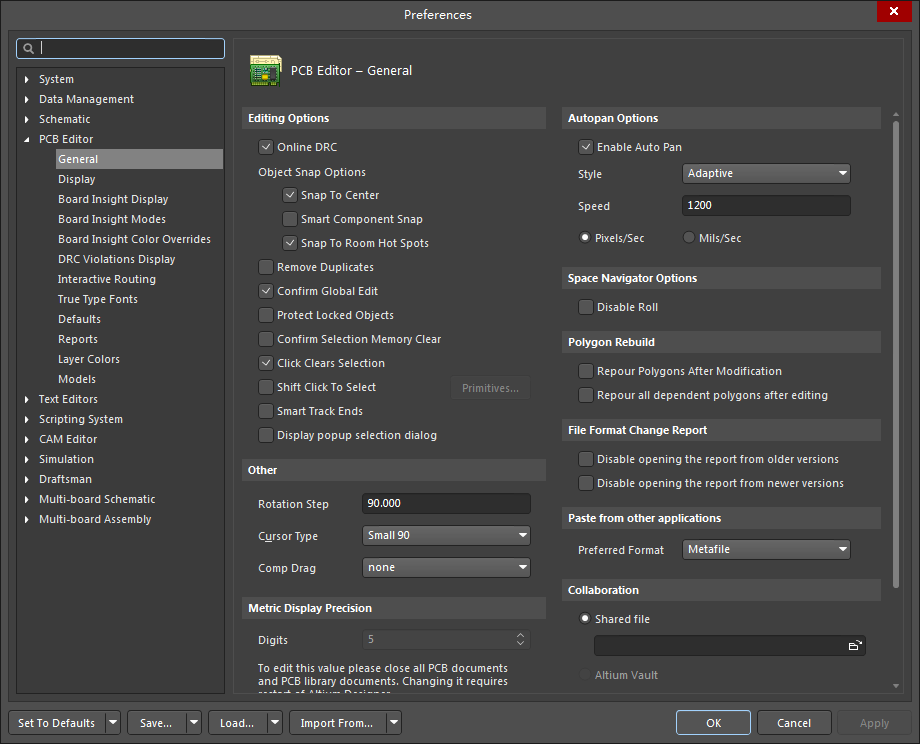This screenshot has height=744, width=920.
Task: Click the scroll down arrow
Action: 895,686
